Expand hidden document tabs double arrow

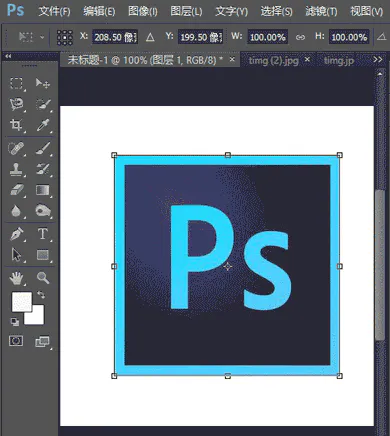[x=378, y=60]
